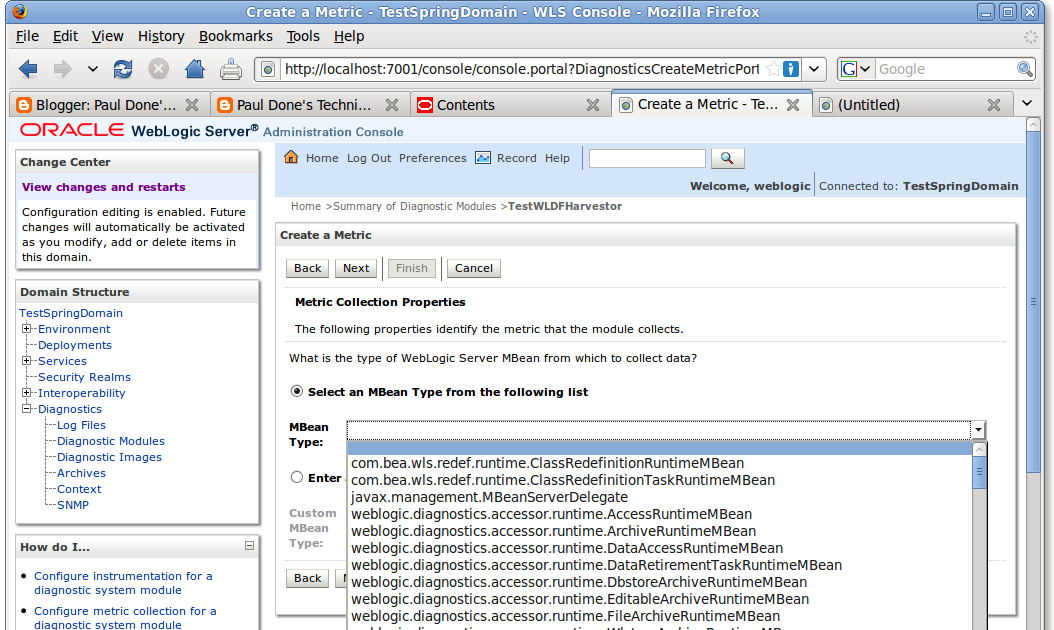Click the stop loading icon
Viewport: 1054px width, 630px height.
tap(158, 68)
